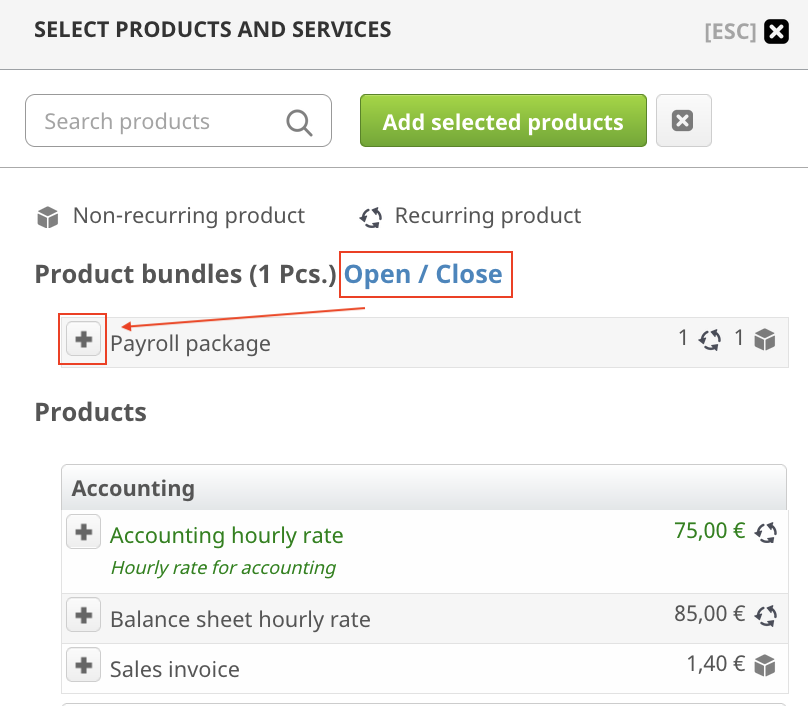Click the non-recurring product box legend icon

pyautogui.click(x=47, y=216)
